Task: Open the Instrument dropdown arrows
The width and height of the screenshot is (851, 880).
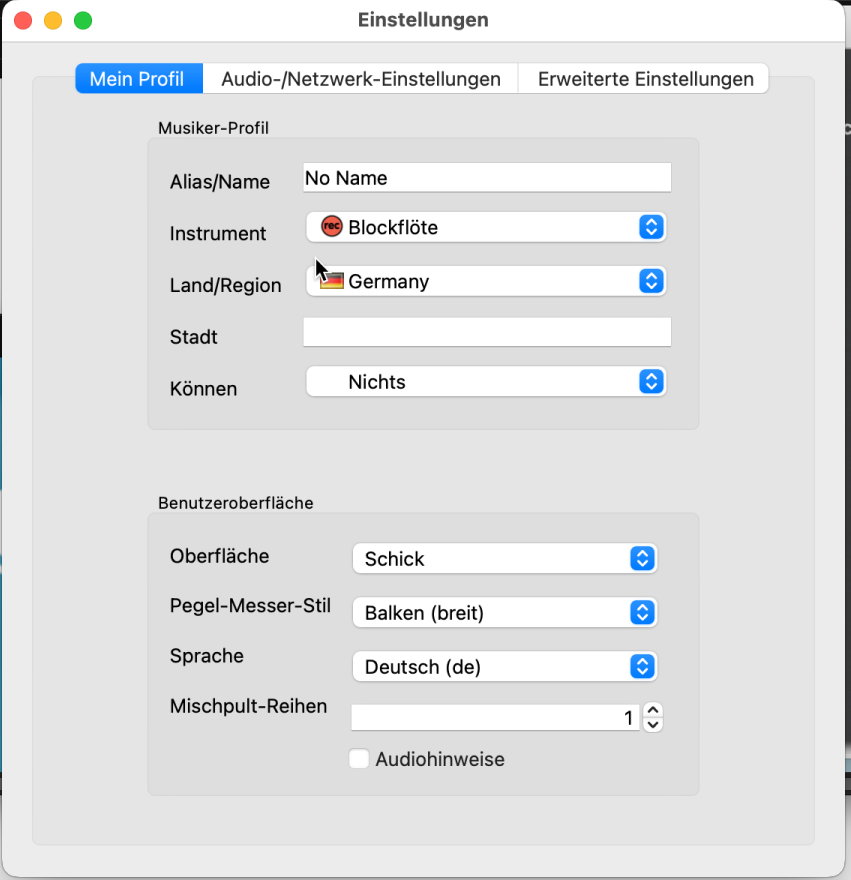Action: pos(651,227)
